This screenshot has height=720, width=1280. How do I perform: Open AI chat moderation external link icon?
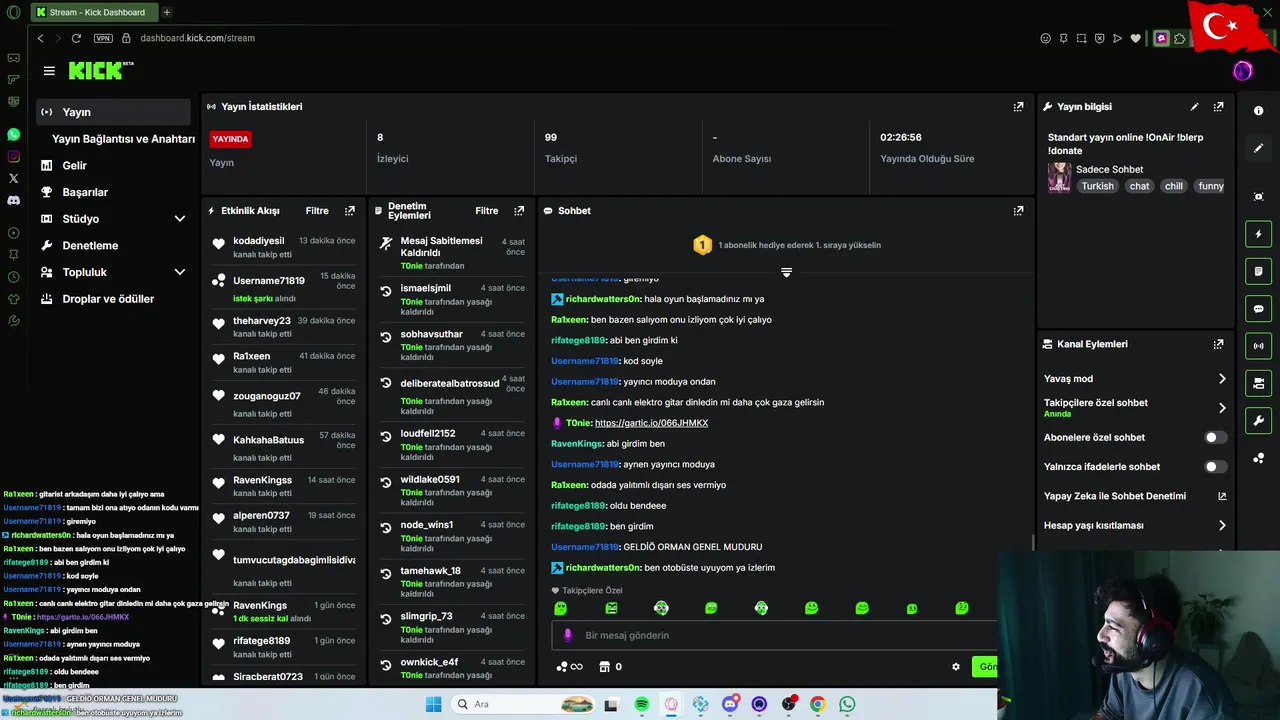tap(1222, 496)
